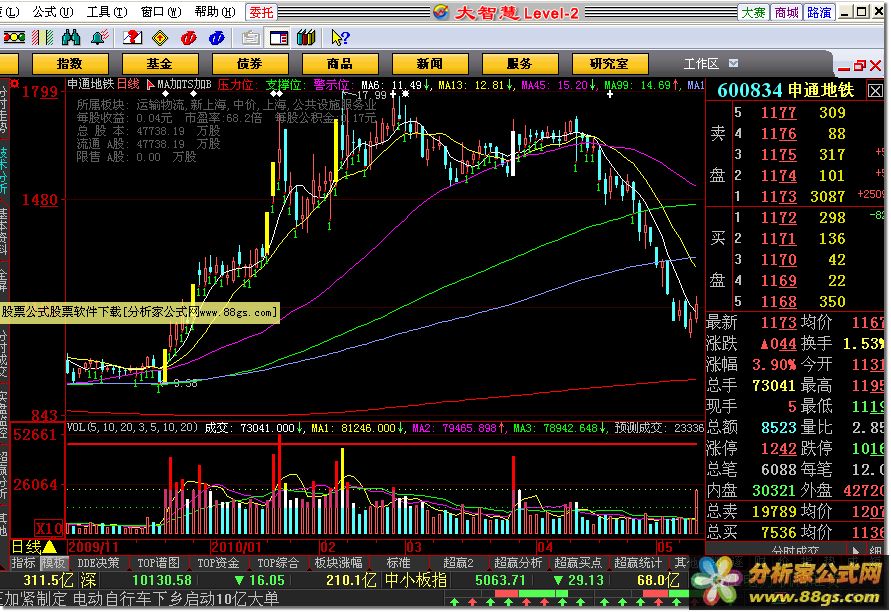
Task: Click the red minimize dash in chart corner
Action: click(x=844, y=68)
